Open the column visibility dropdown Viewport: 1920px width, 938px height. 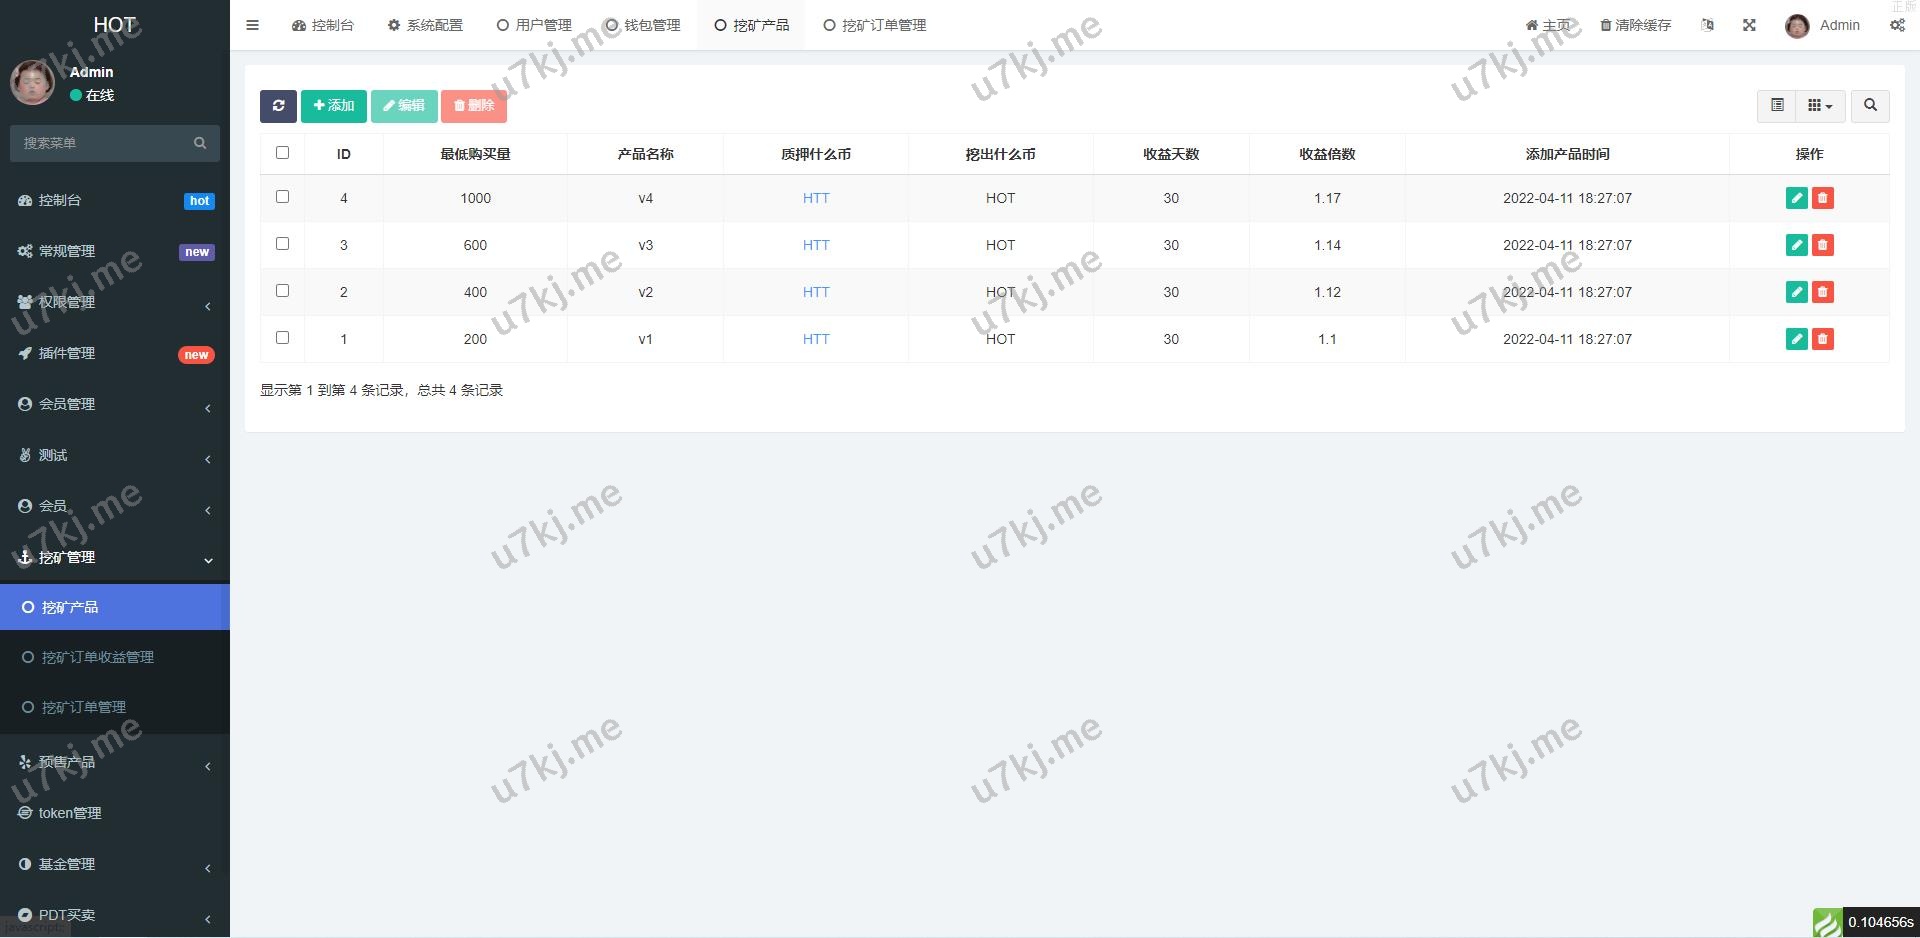pyautogui.click(x=1820, y=106)
